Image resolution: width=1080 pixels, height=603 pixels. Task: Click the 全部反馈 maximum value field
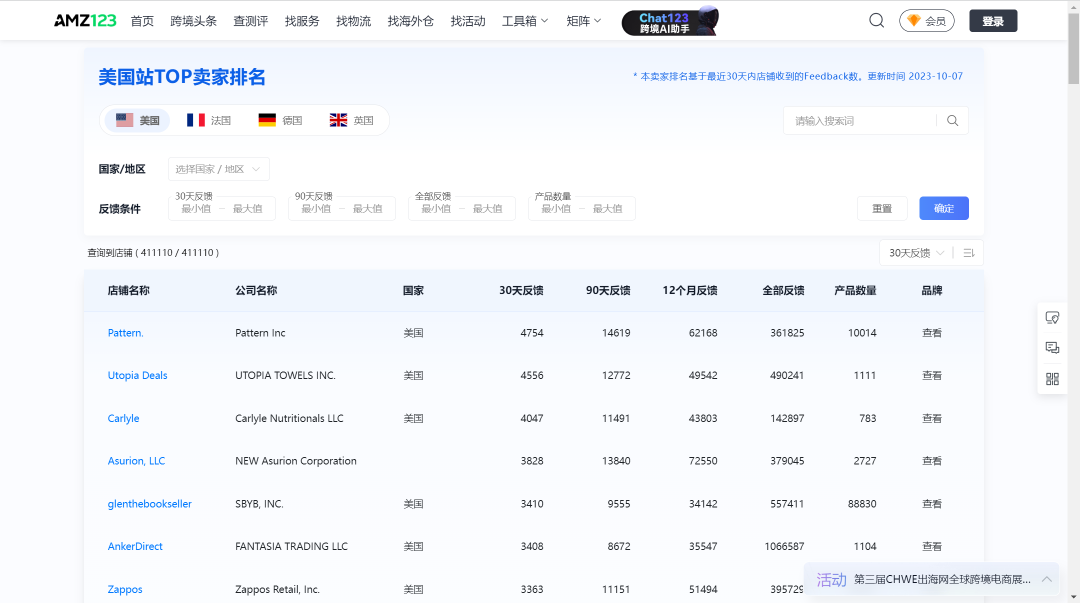[x=487, y=209]
